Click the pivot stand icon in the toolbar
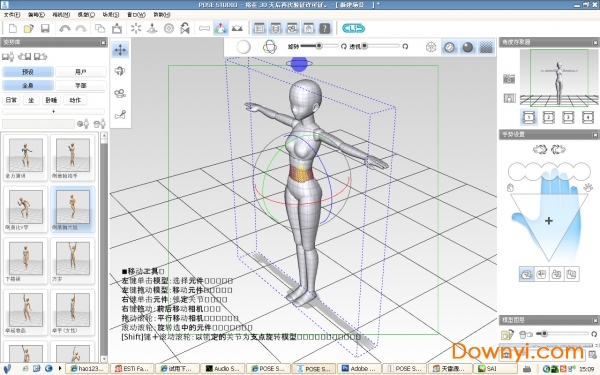The image size is (600, 375). [x=152, y=28]
